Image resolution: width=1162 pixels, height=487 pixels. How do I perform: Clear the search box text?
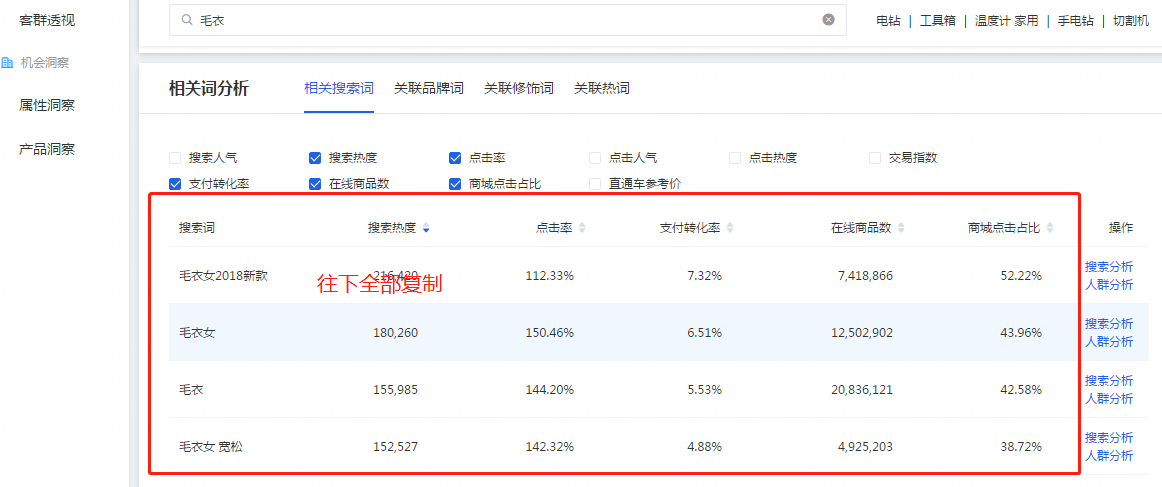point(829,20)
